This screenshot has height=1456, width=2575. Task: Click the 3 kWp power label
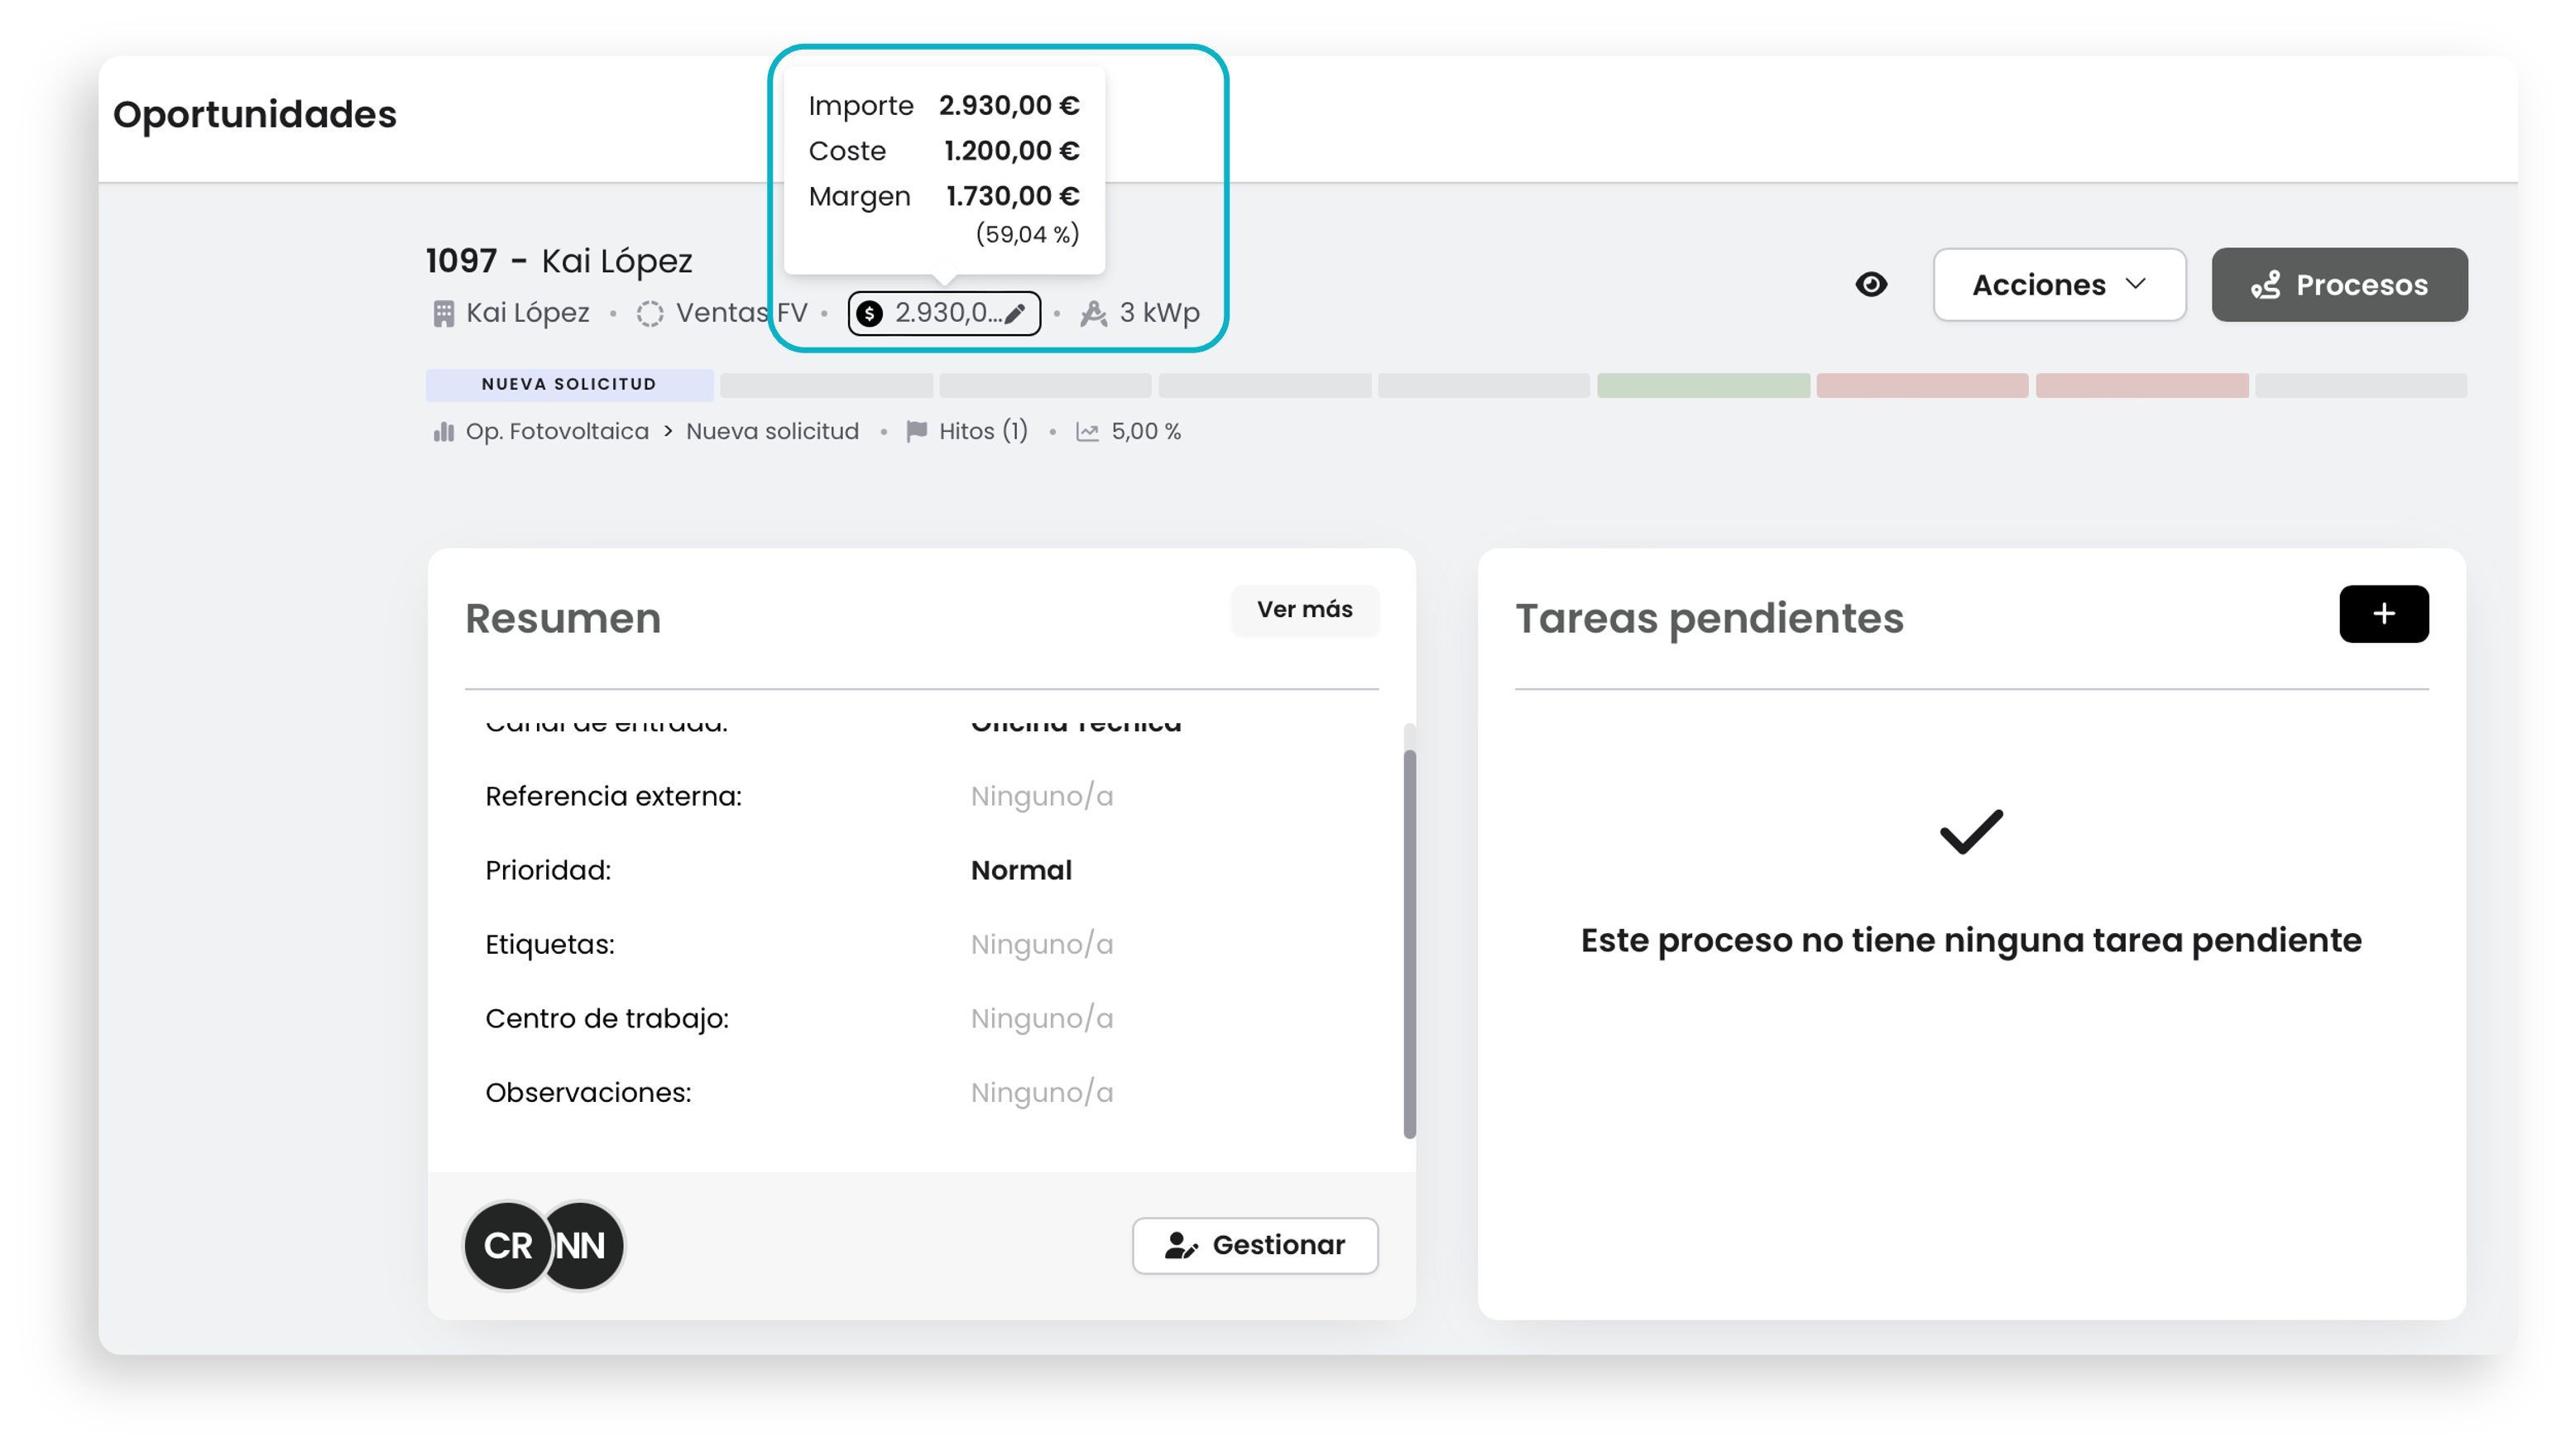(x=1159, y=313)
